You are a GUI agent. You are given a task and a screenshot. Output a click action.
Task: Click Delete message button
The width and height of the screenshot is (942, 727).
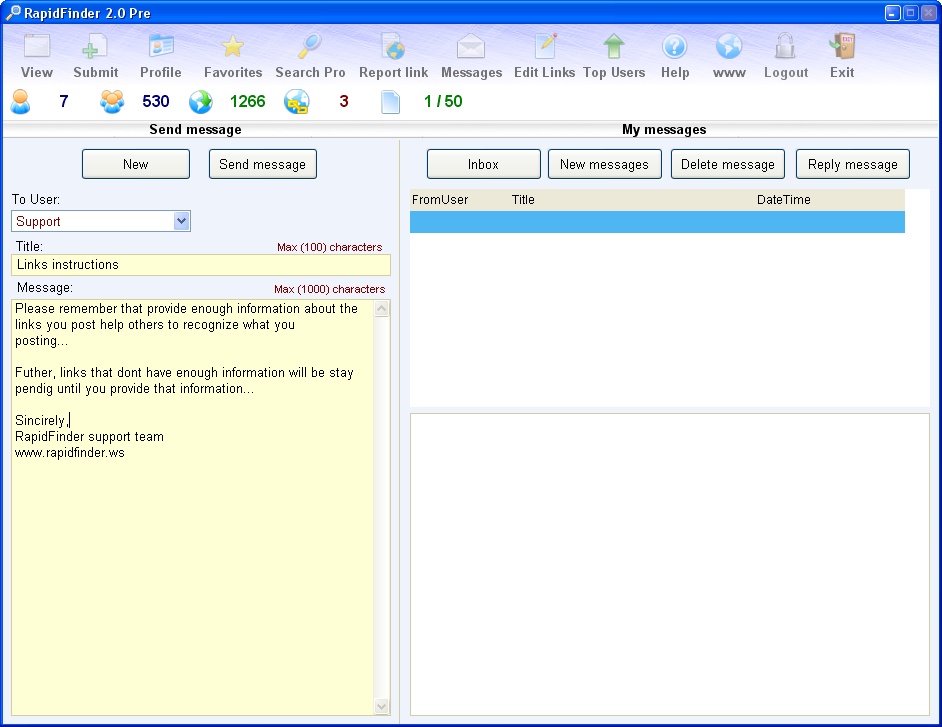coord(728,164)
